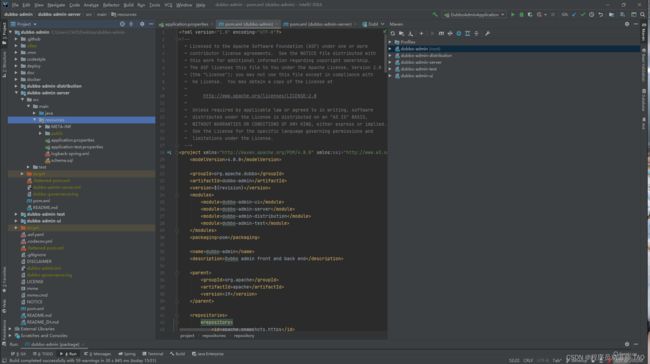Open the Spring tool window
The image size is (650, 364).
point(127,354)
